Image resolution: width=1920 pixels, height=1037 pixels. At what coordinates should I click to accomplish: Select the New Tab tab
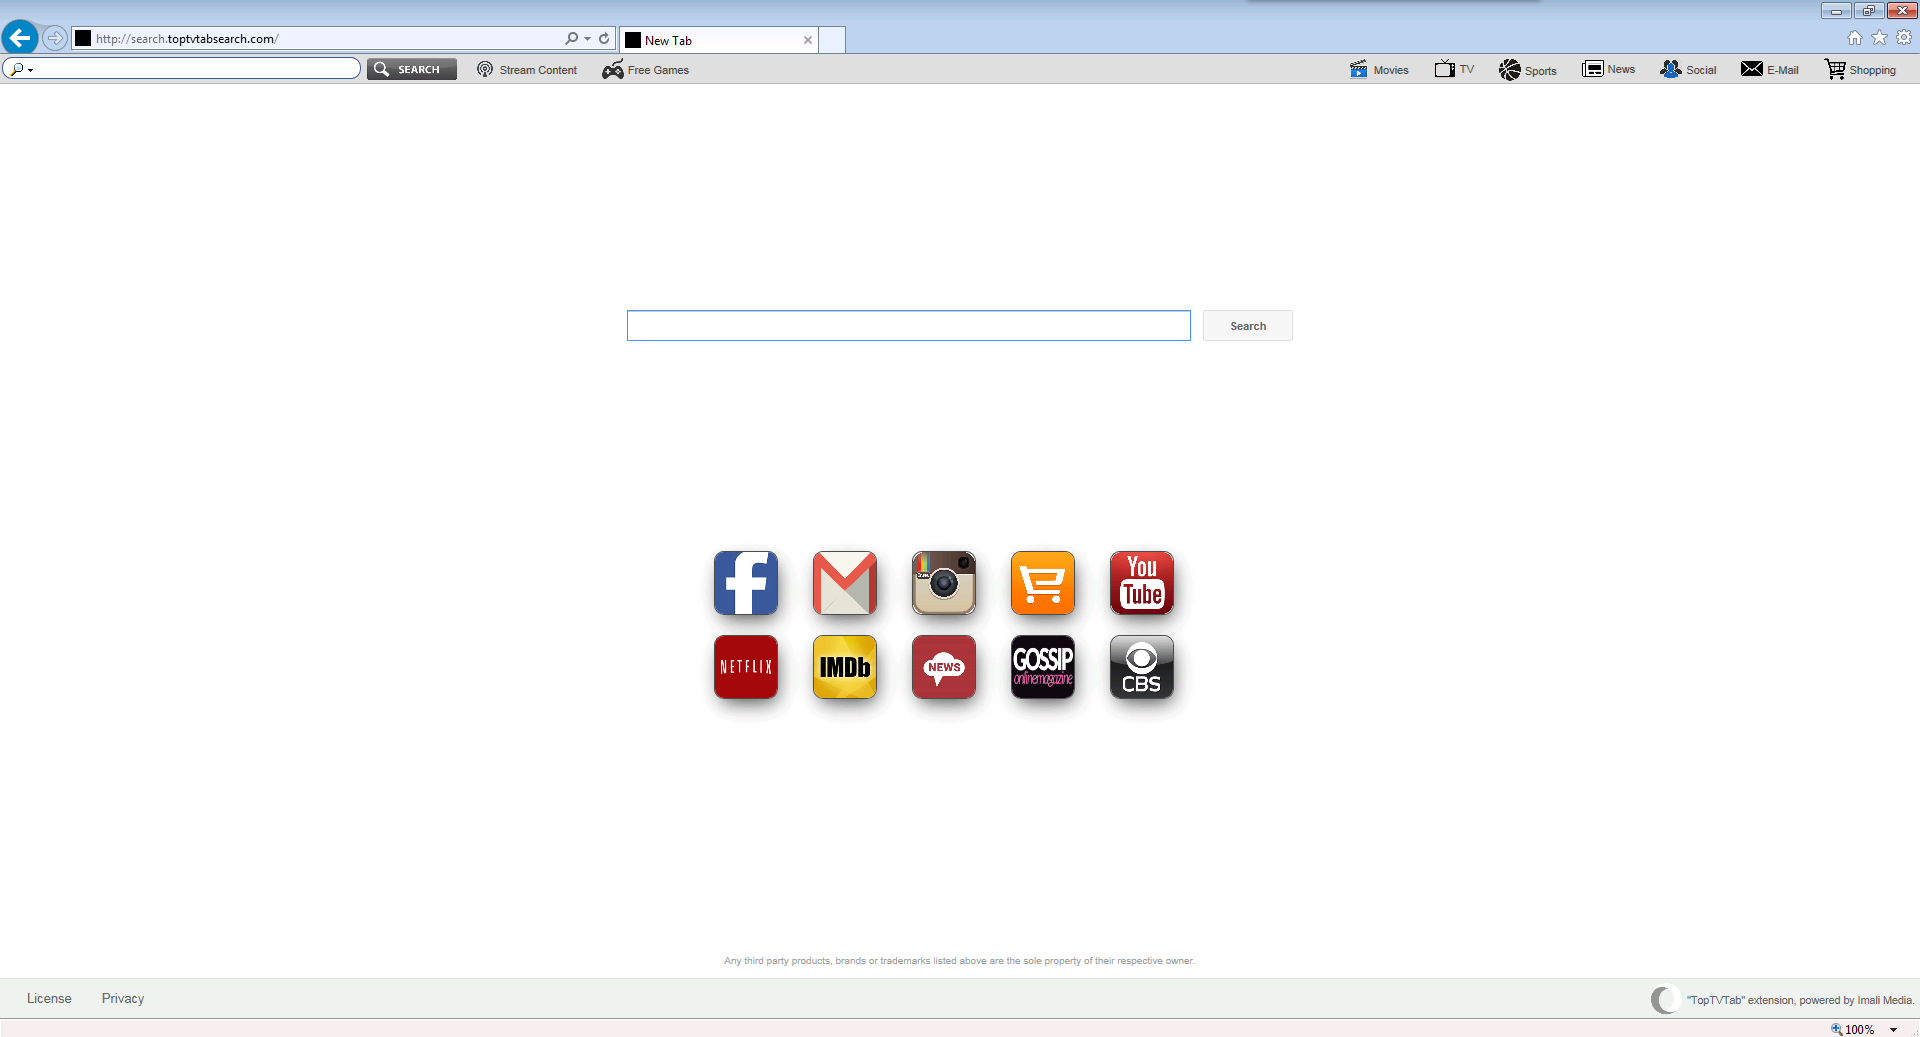(718, 40)
